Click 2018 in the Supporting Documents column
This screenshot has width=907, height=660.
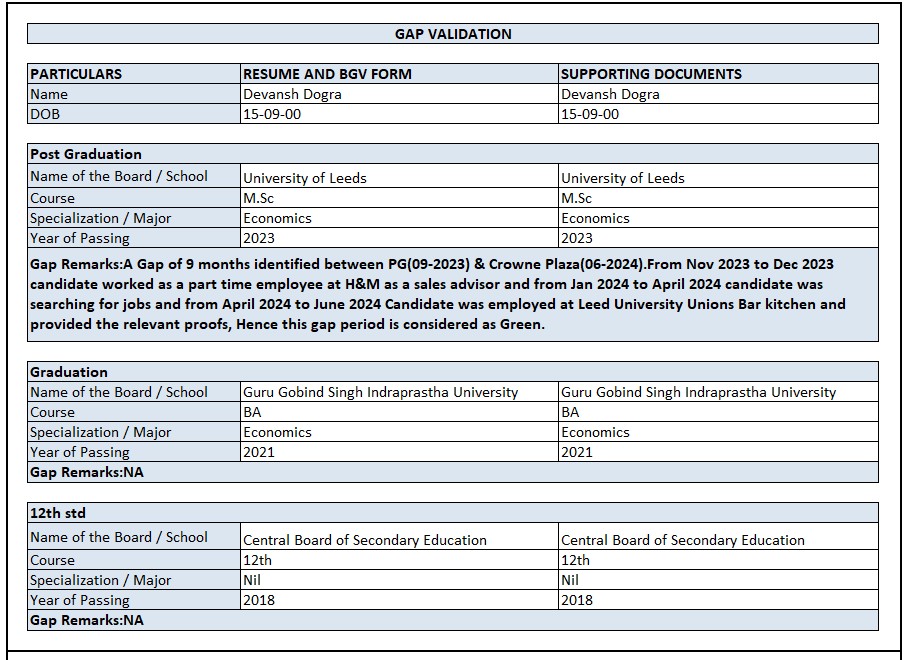pyautogui.click(x=576, y=600)
